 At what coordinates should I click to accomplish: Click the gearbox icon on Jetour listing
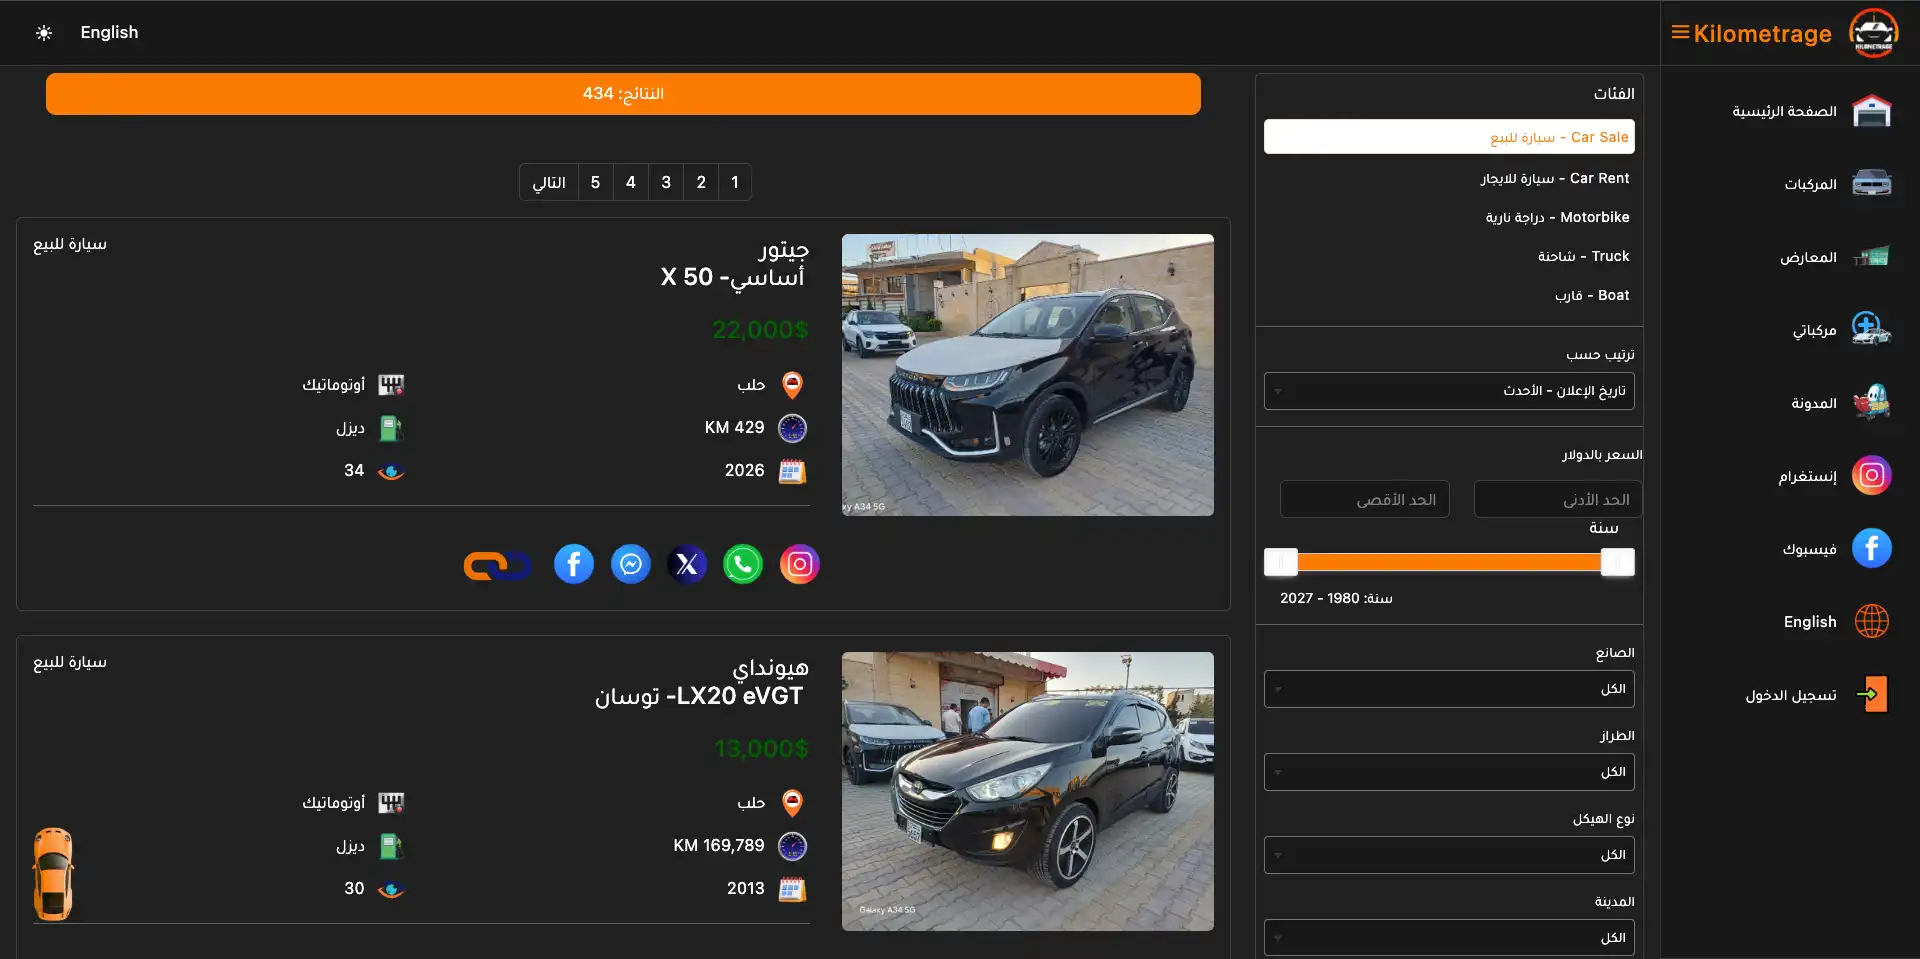coord(391,385)
